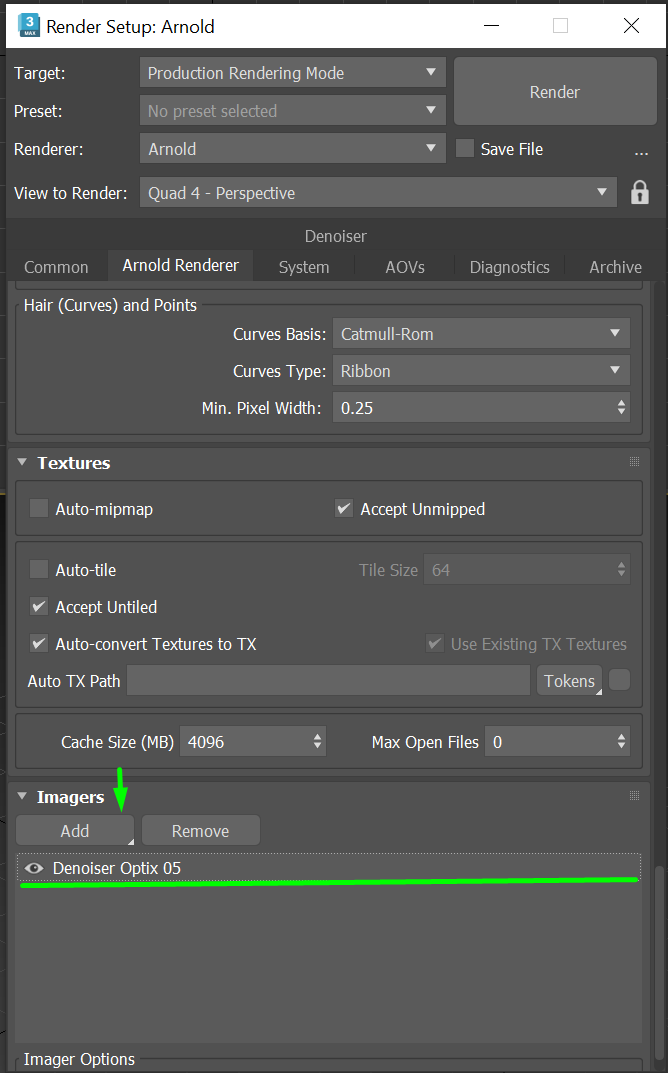The image size is (668, 1073).
Task: Open the Textures rollout options grid icon
Action: click(634, 461)
